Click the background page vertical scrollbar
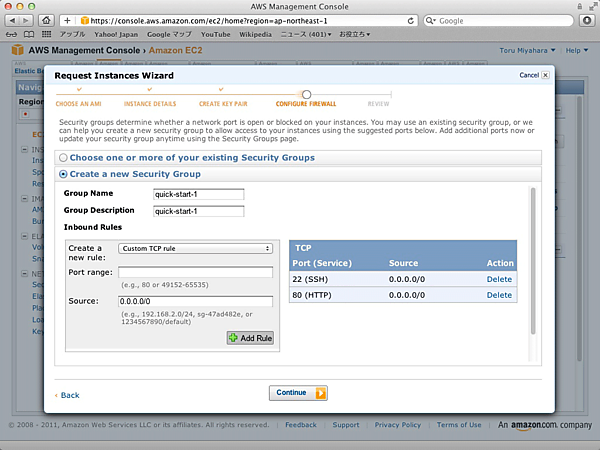Viewport: 600px width, 450px height. pos(579,230)
